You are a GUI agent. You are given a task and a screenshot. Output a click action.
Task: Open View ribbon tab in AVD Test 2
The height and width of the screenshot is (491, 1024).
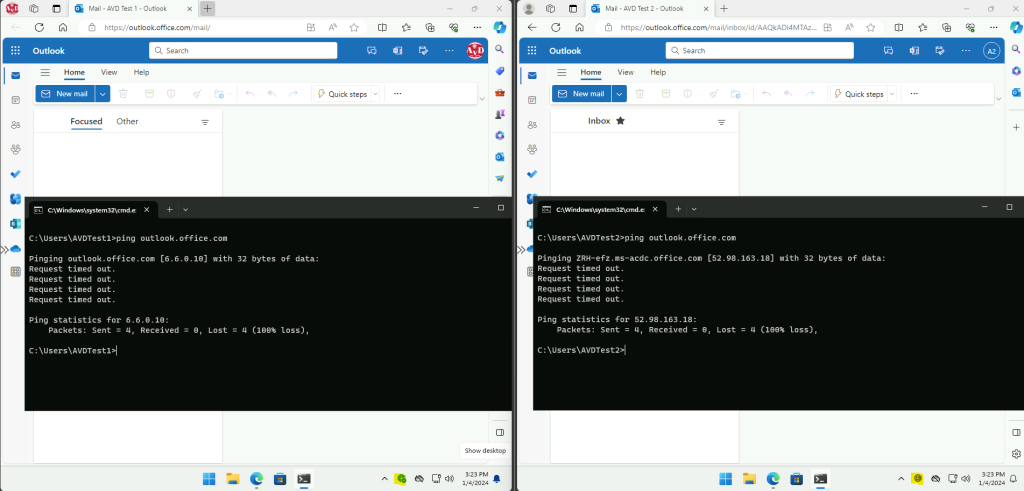click(x=626, y=72)
